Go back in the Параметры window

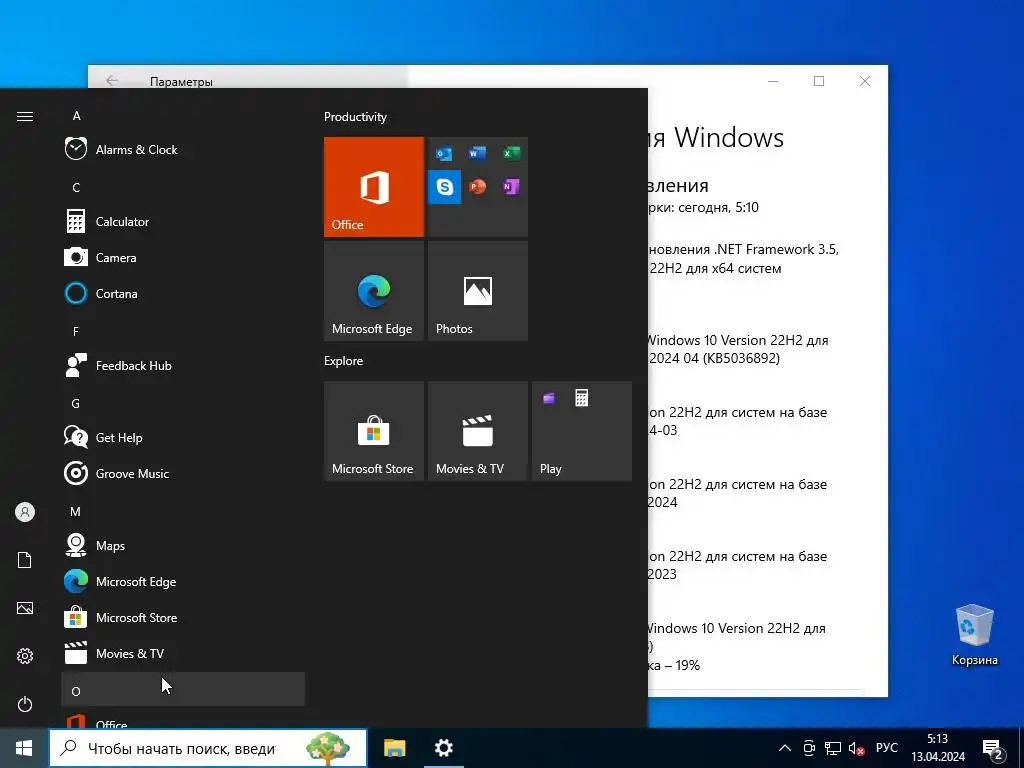112,81
